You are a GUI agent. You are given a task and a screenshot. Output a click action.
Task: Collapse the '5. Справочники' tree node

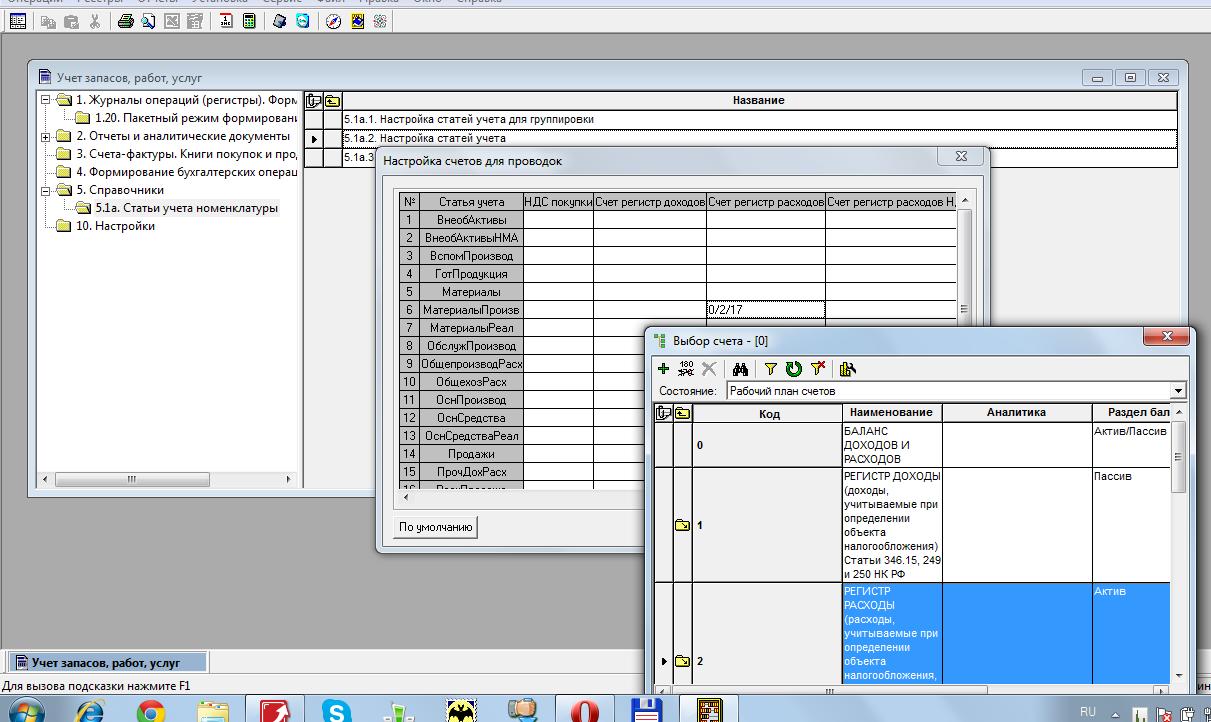[46, 190]
